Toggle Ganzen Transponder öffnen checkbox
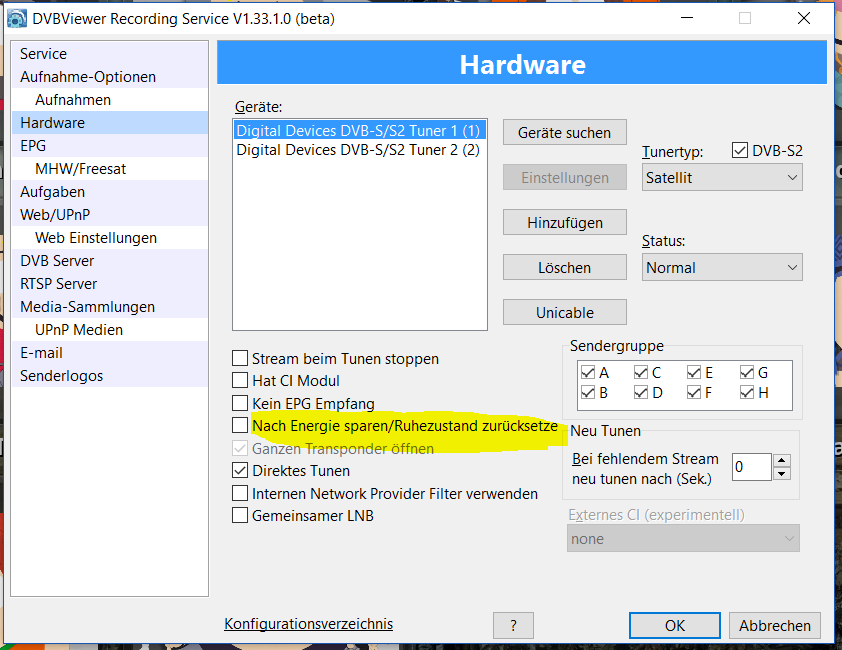 coord(240,448)
